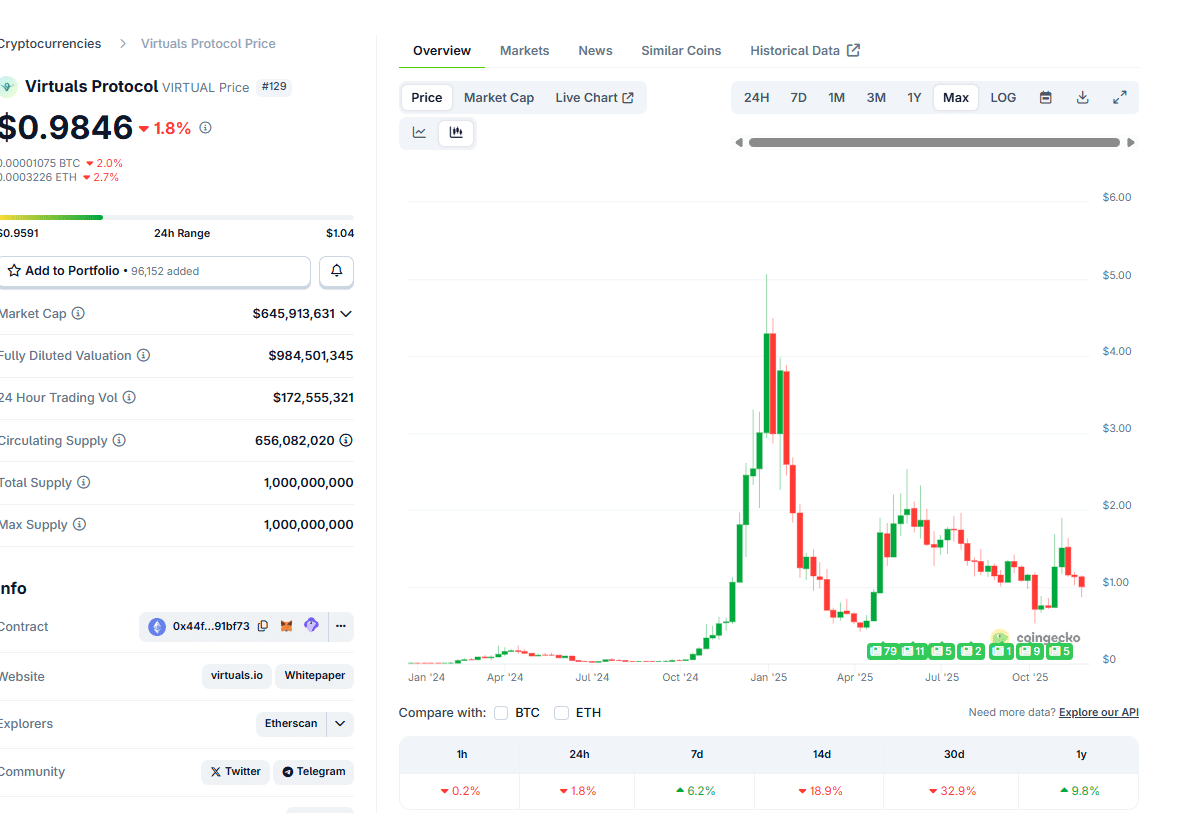Click Add to Portfolio button
This screenshot has width=1200, height=813.
155,271
